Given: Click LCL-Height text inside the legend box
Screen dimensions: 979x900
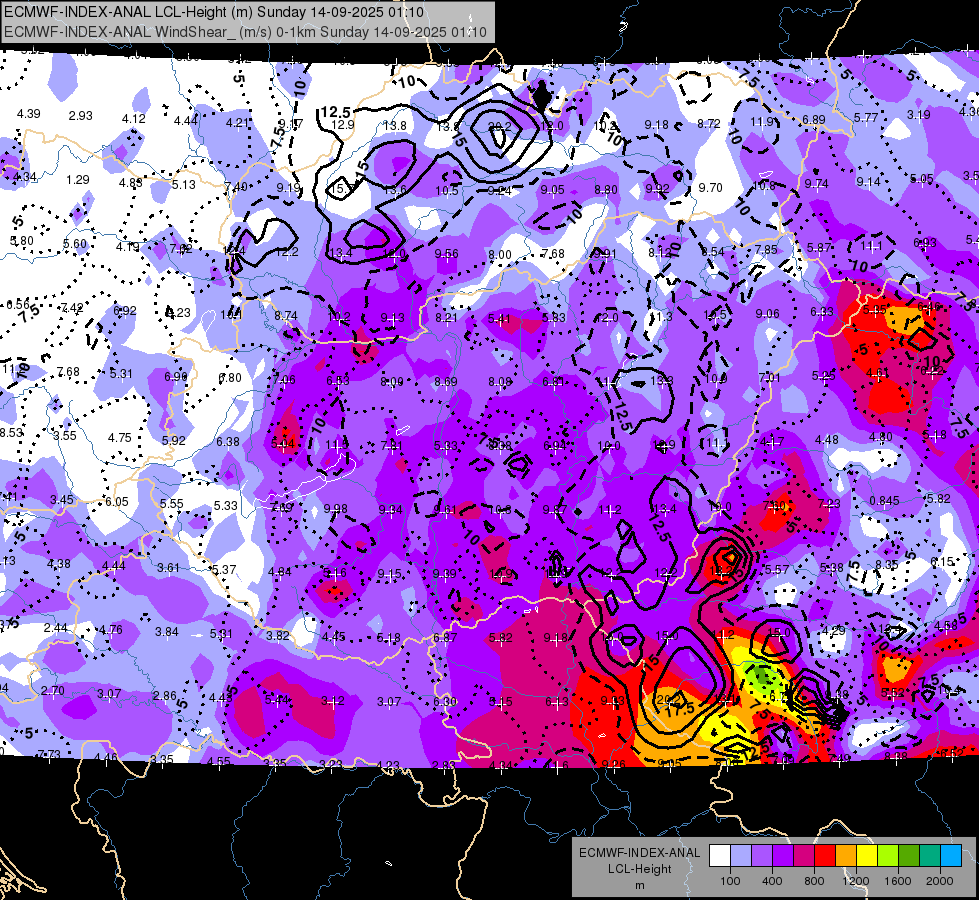Looking at the screenshot, I should (x=639, y=869).
